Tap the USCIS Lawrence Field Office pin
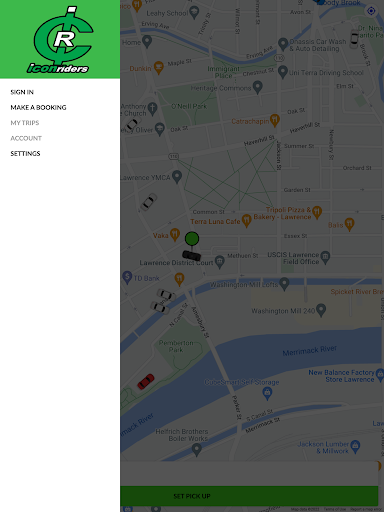This screenshot has height=512, width=384. 325,258
